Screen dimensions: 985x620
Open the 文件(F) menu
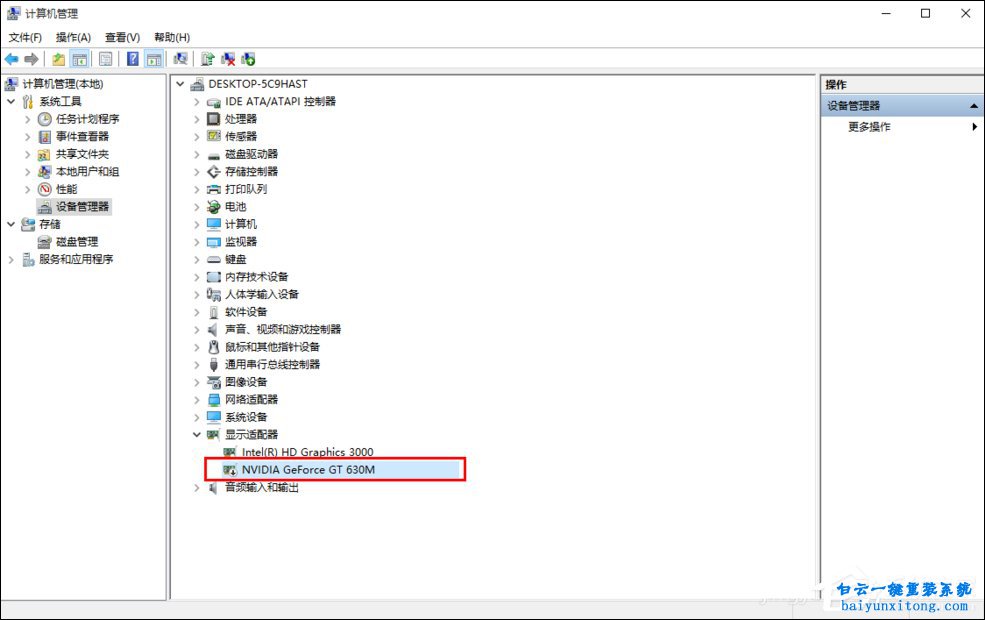25,37
